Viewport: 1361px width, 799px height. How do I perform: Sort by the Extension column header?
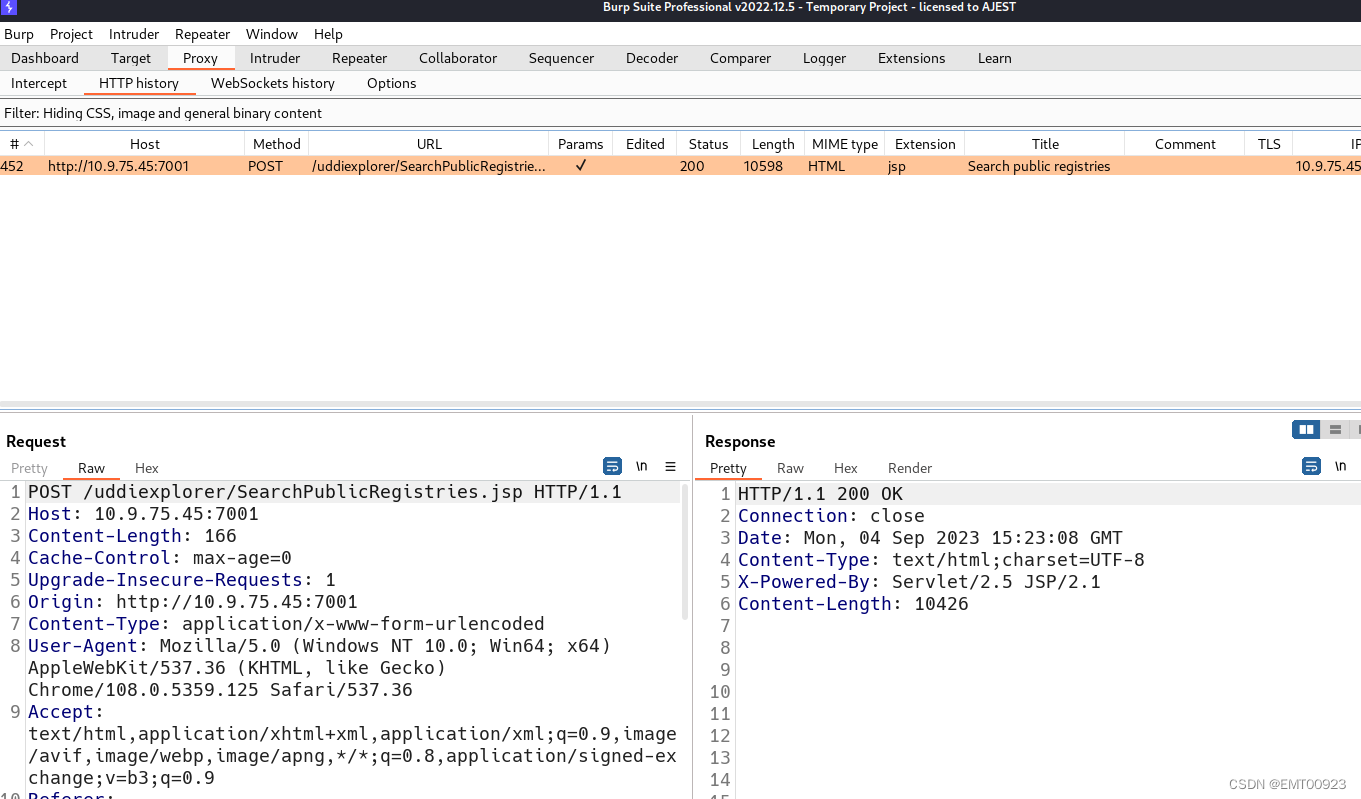[x=925, y=144]
